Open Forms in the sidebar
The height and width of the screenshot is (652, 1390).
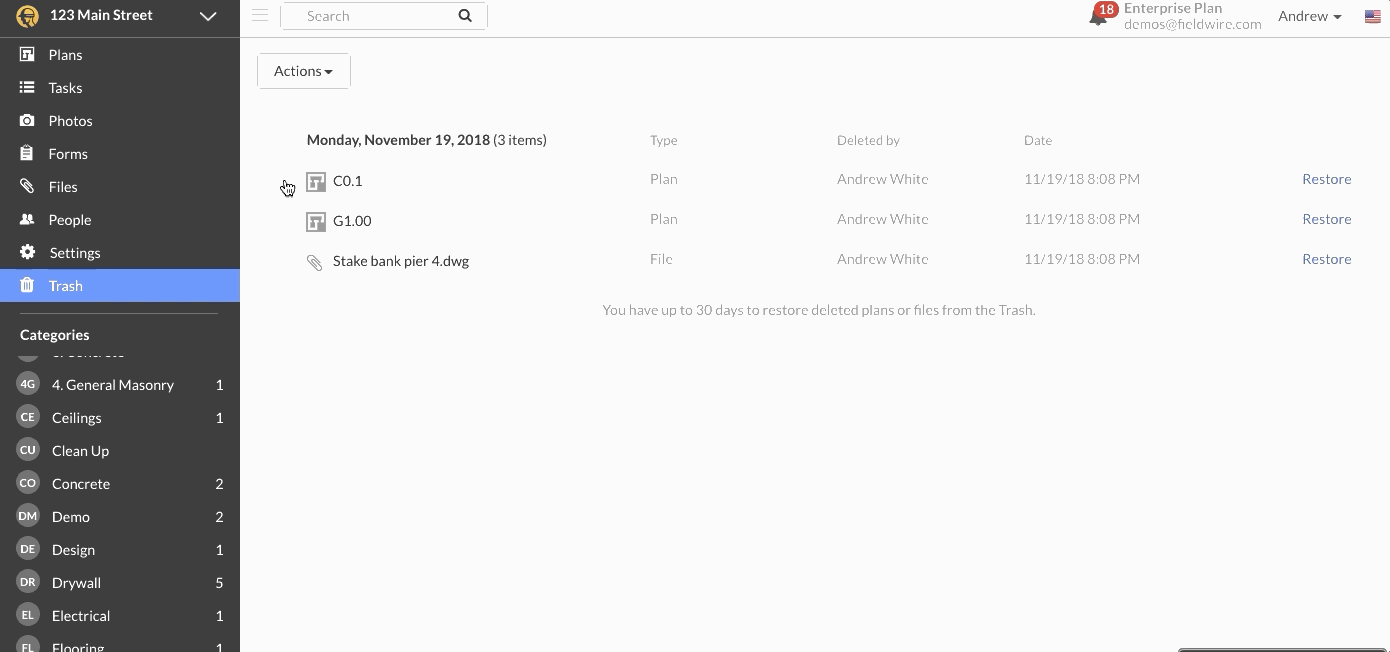click(x=120, y=154)
